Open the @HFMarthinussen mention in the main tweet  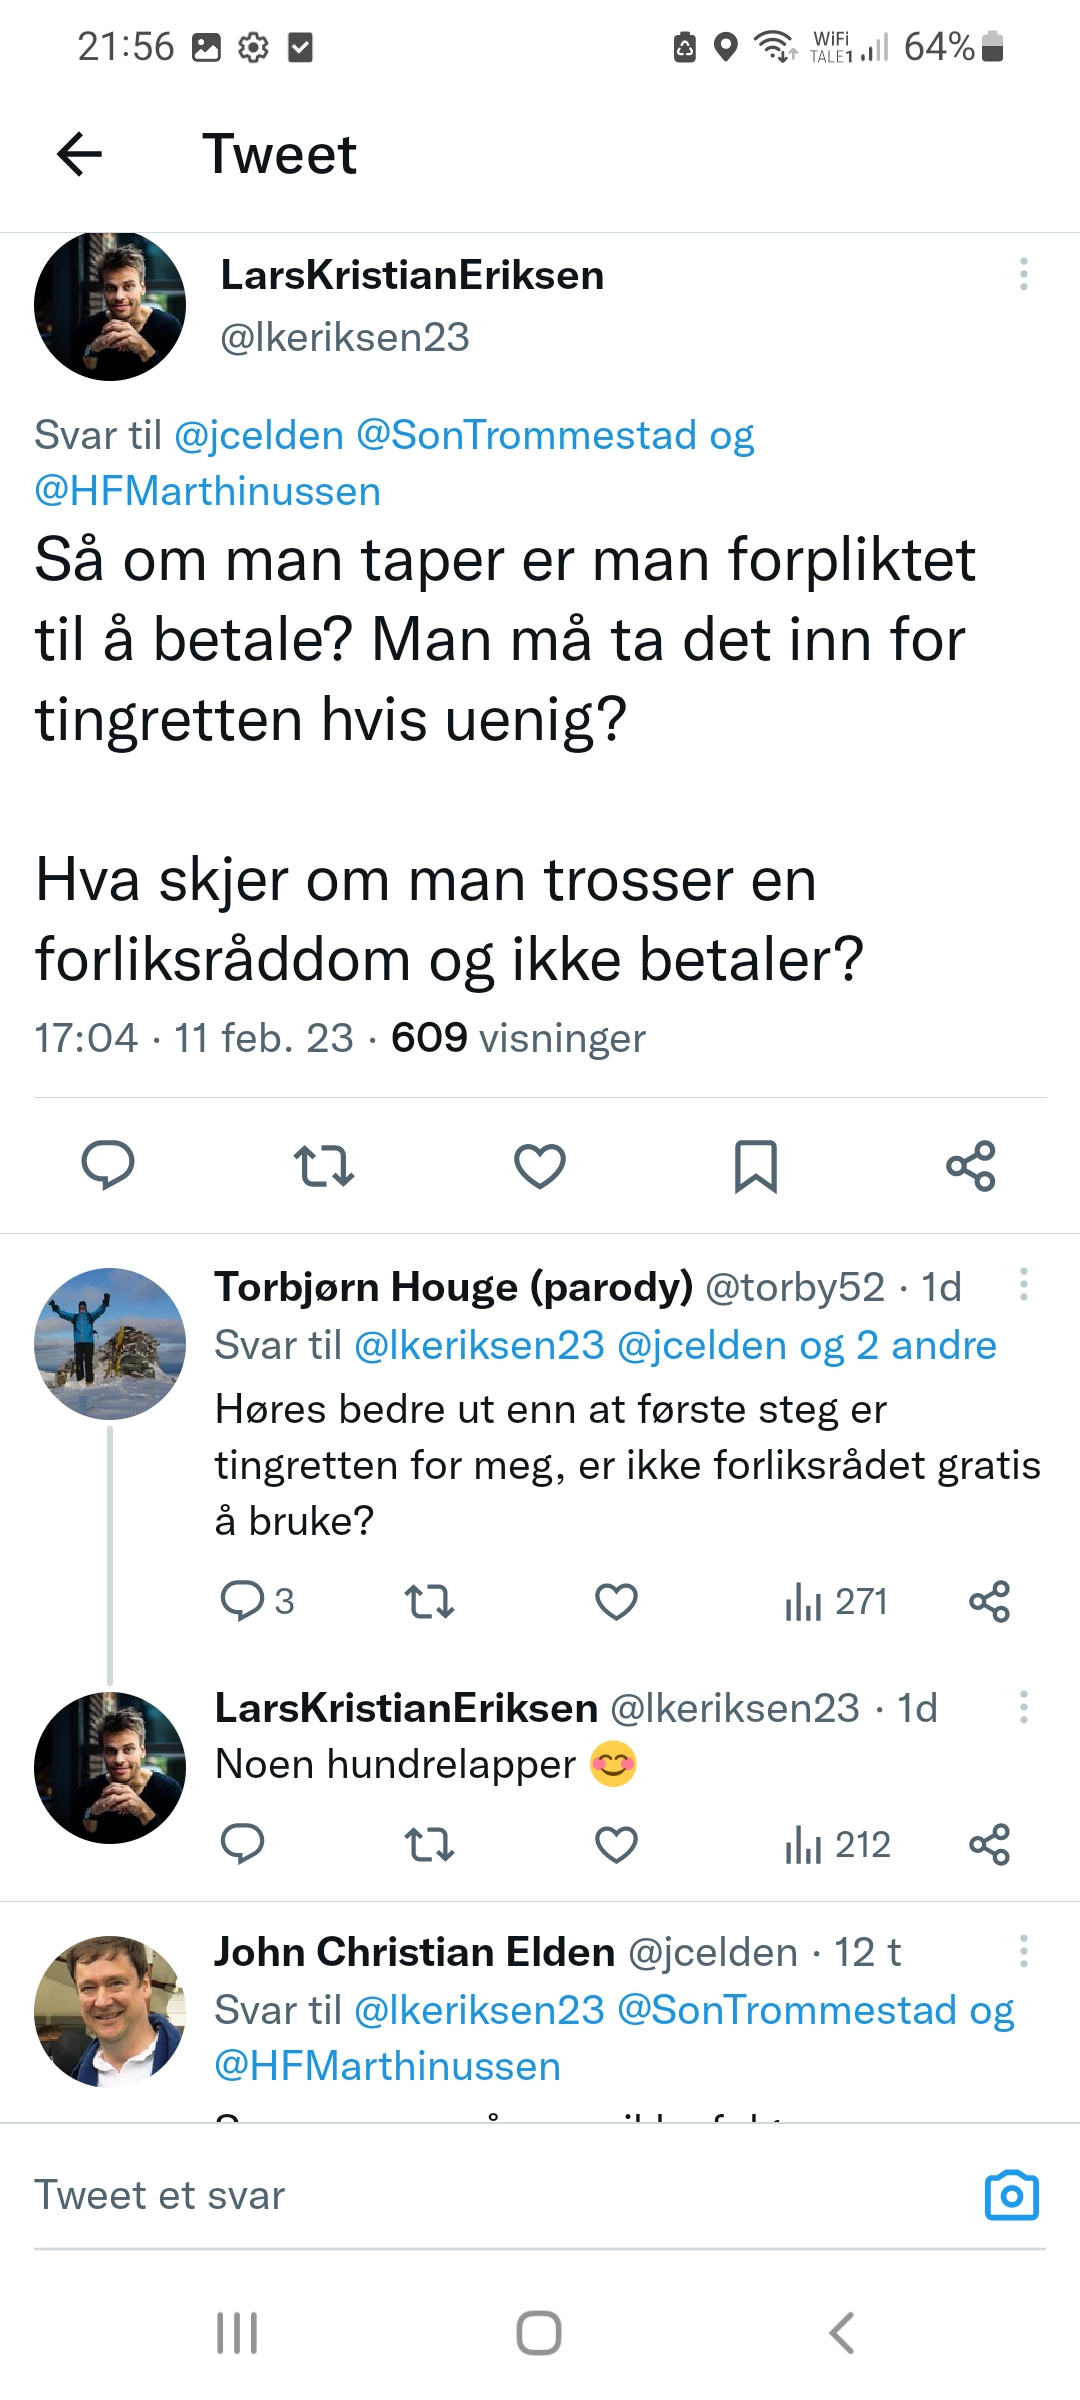click(207, 491)
